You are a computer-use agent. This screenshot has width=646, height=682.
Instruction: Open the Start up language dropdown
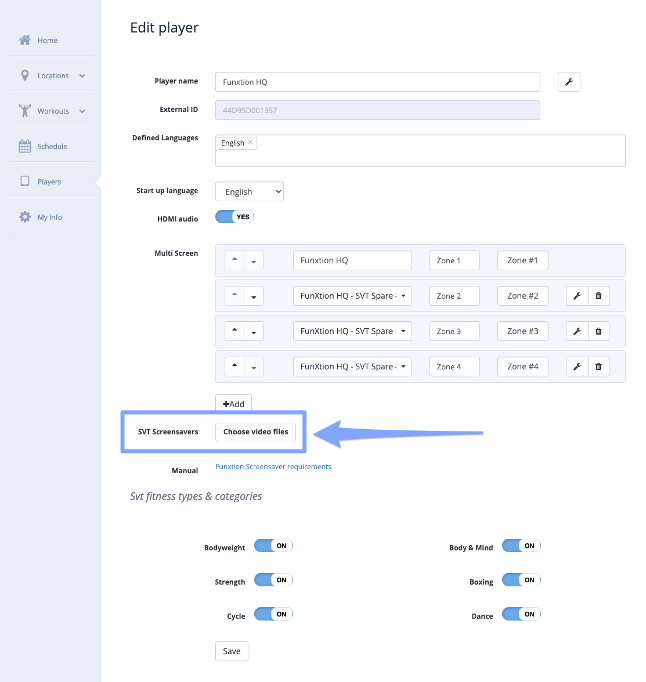(x=249, y=191)
